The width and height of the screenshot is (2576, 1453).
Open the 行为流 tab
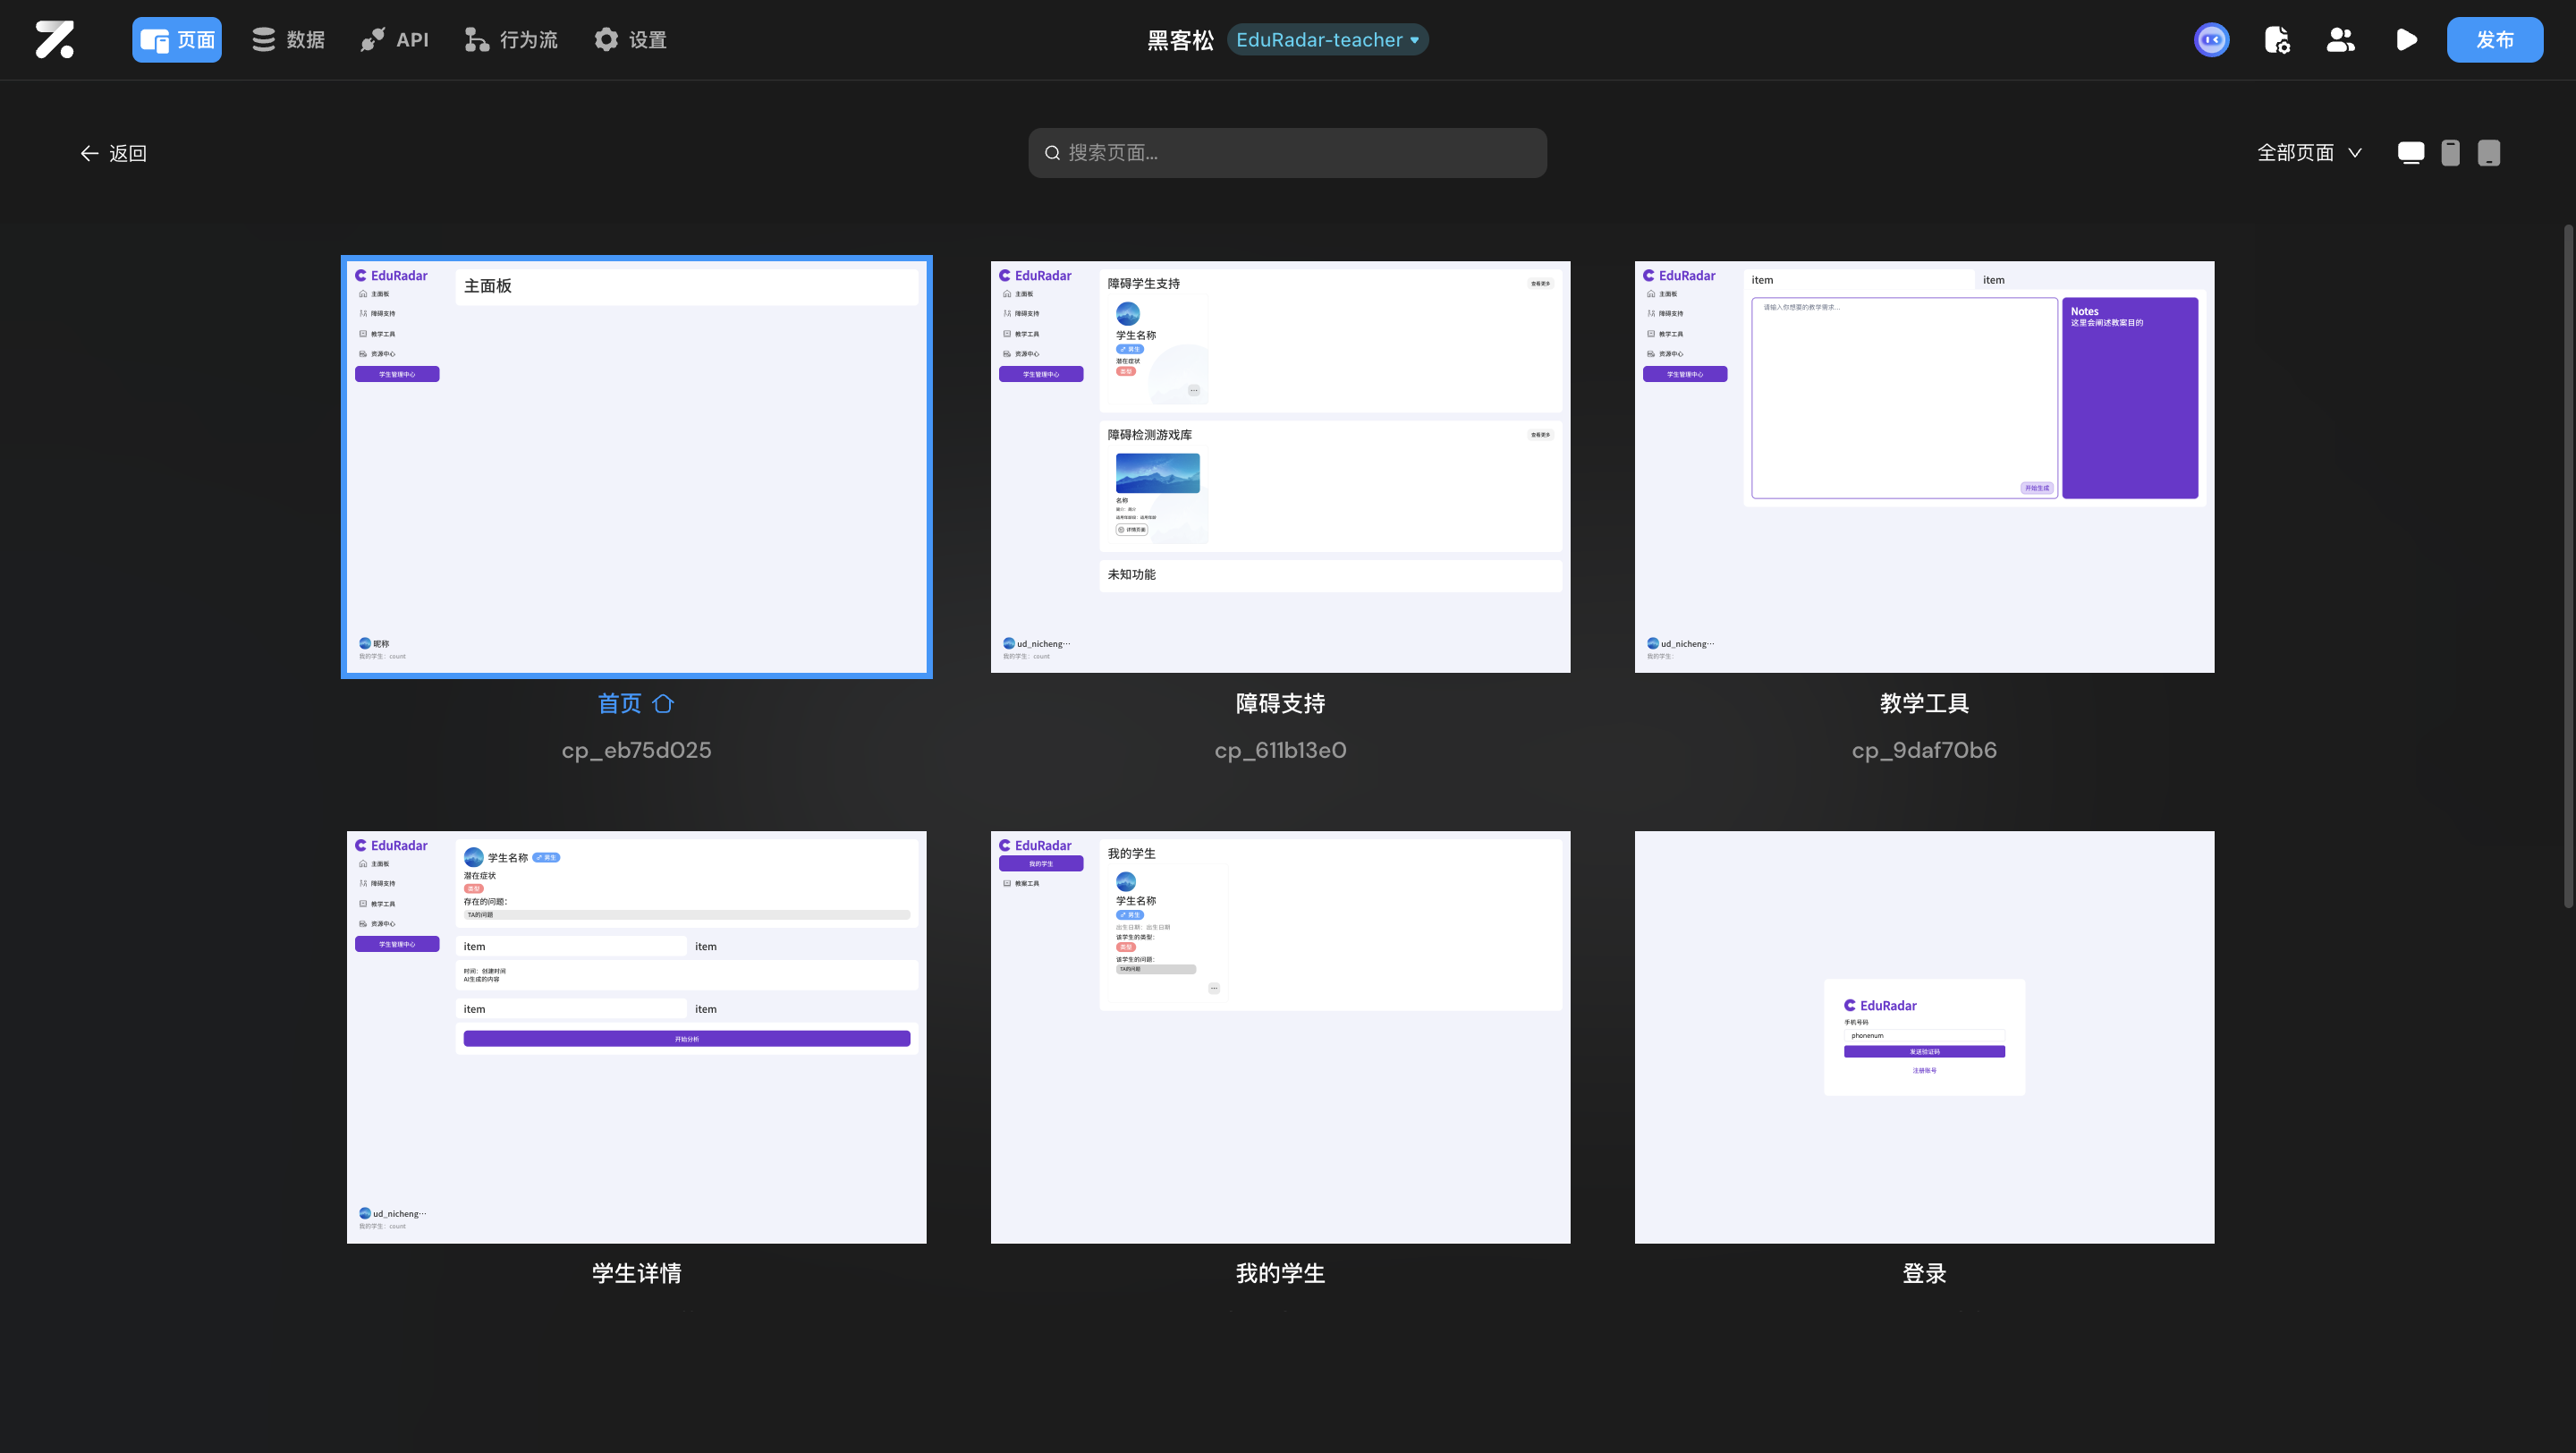511,40
